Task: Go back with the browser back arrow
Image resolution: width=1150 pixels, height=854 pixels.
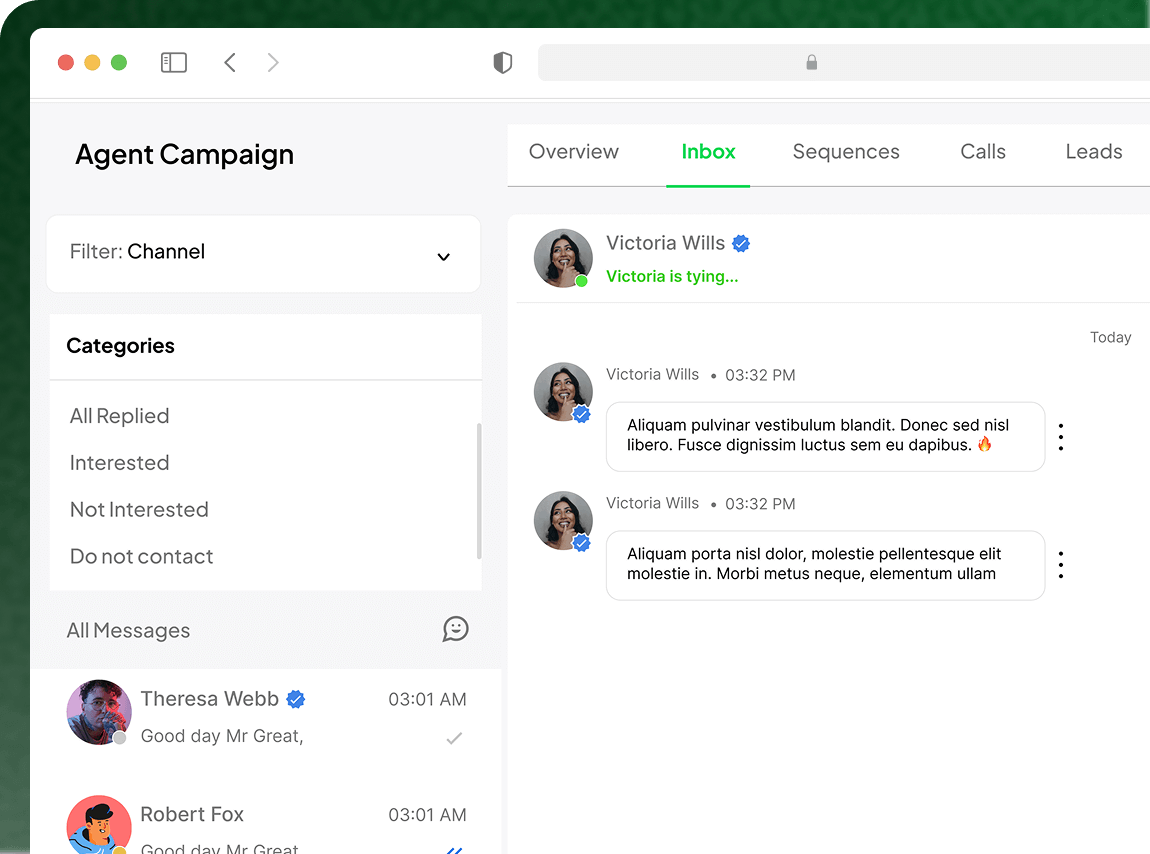Action: (230, 63)
